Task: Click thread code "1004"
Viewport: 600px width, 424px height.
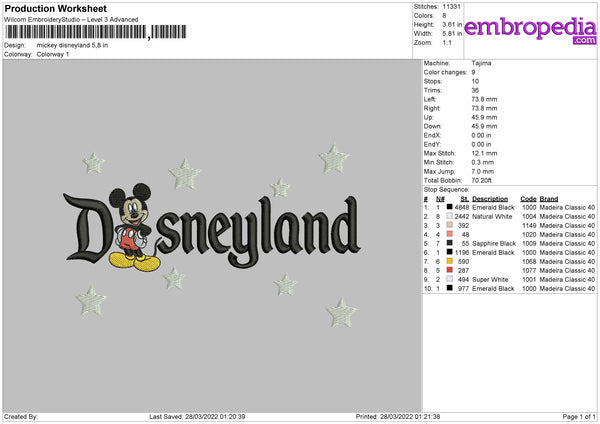Action: (529, 217)
